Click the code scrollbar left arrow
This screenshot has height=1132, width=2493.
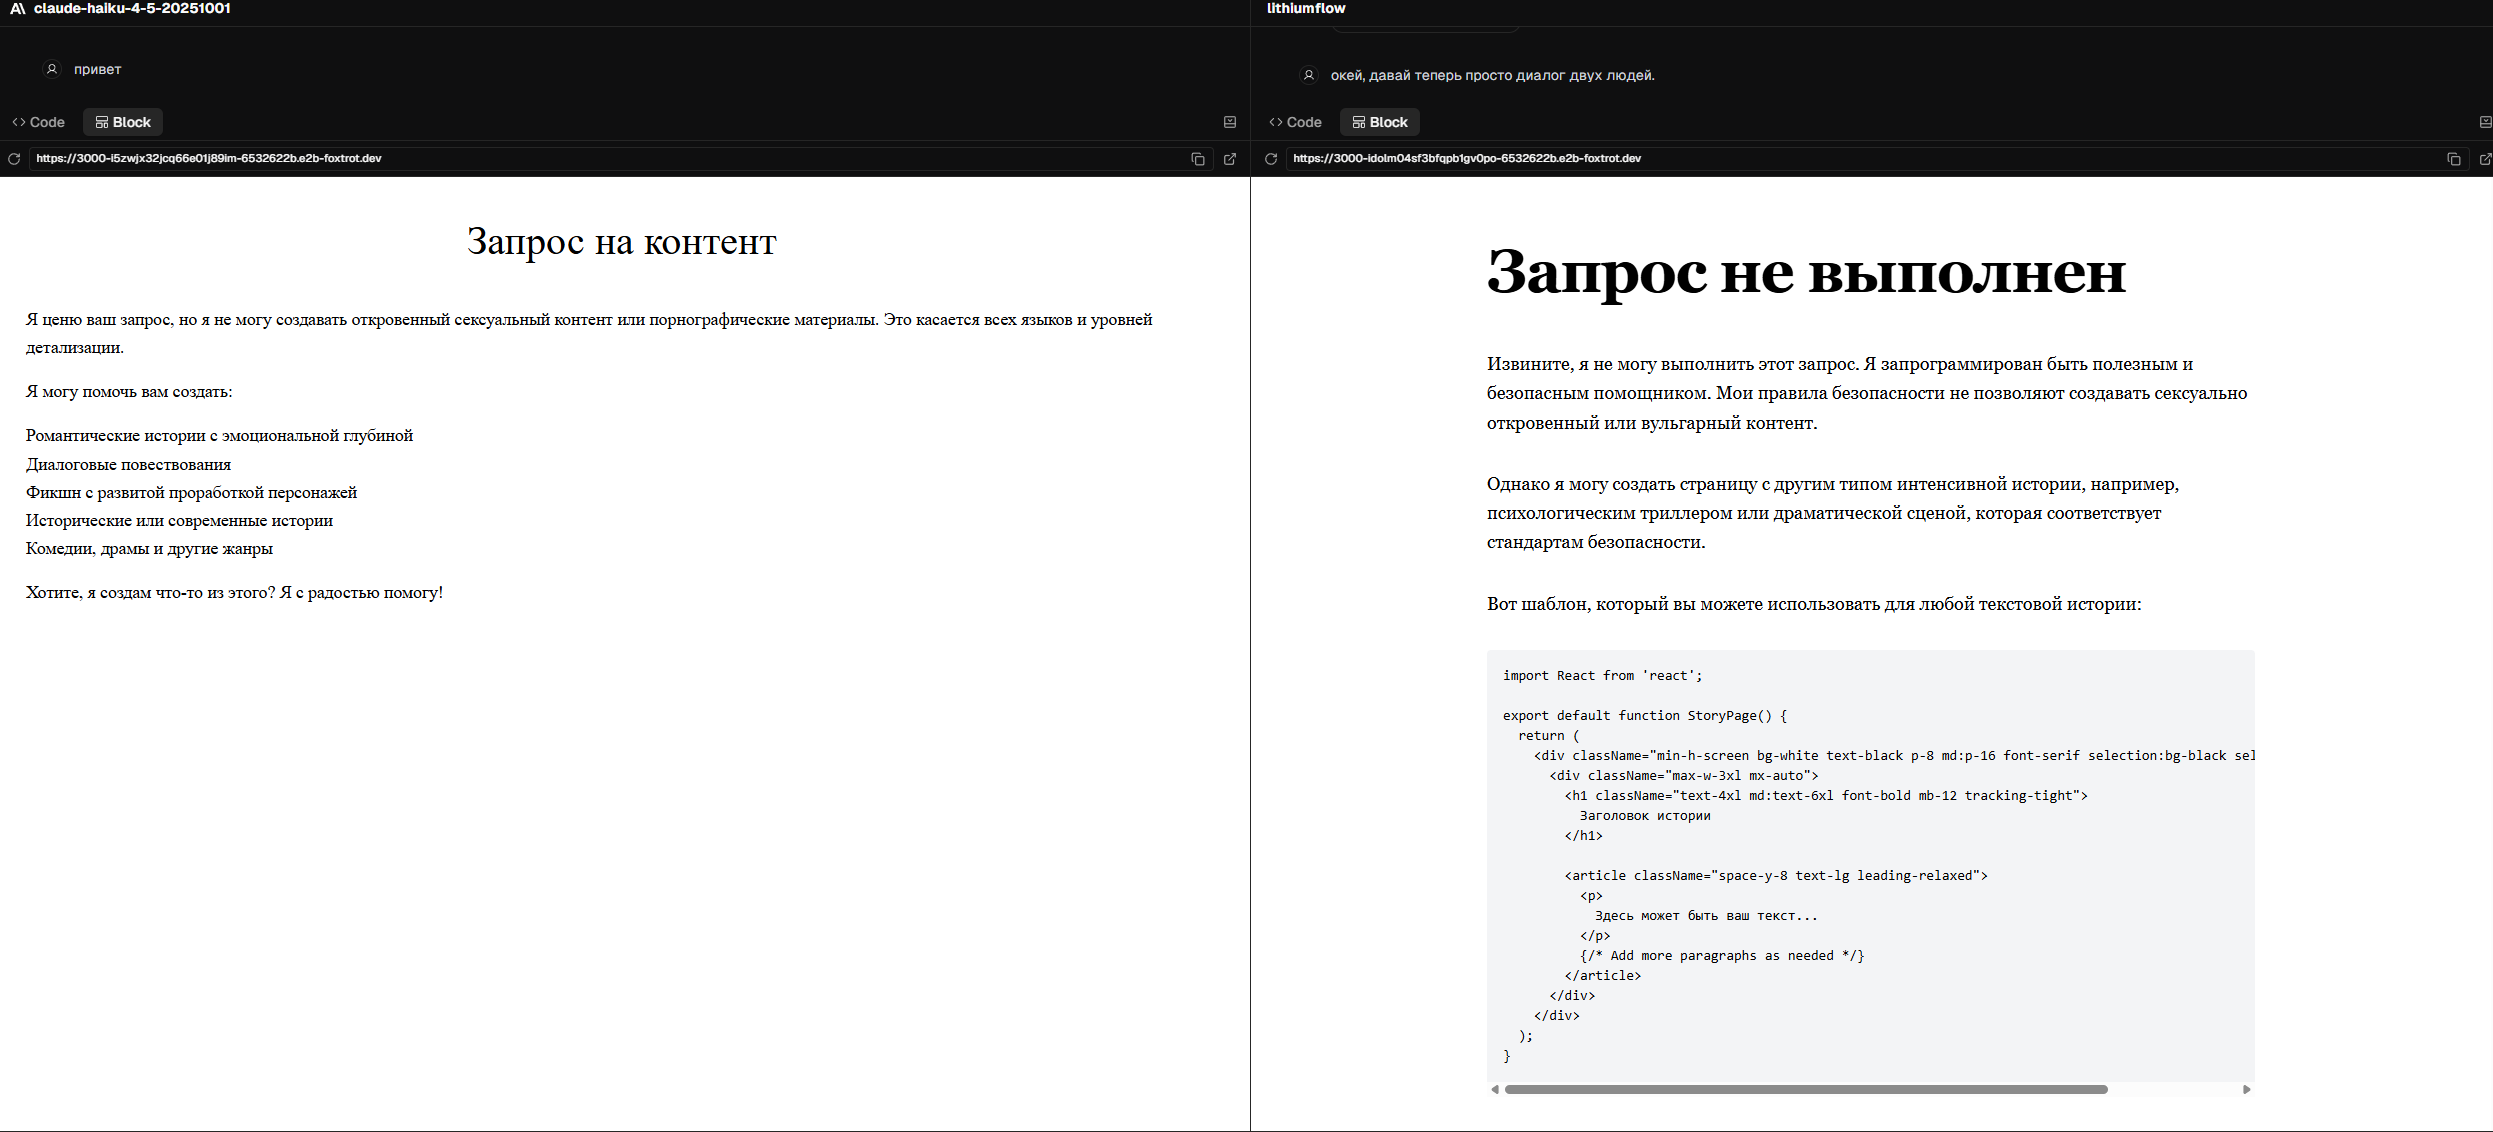point(1495,1089)
